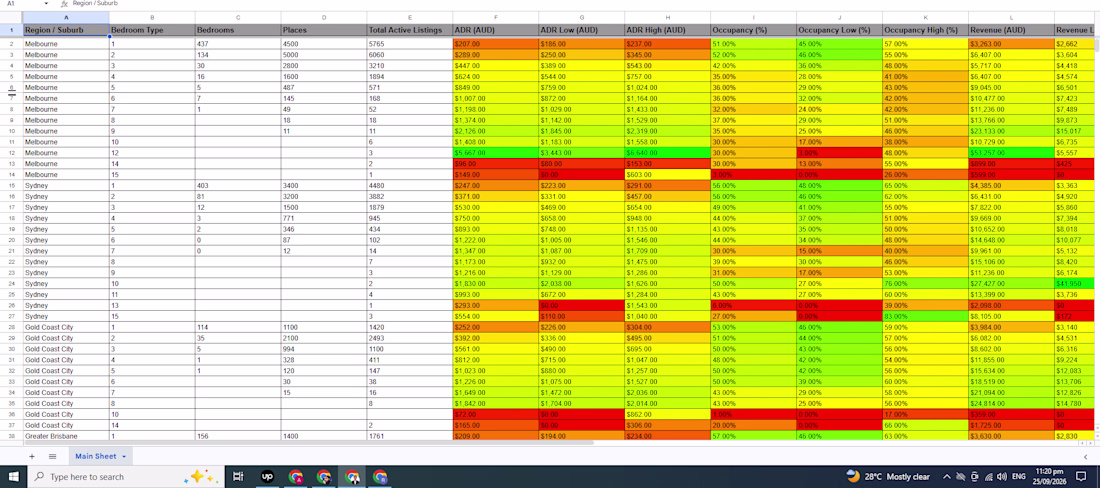Select column E header
Viewport: 1100px width, 488px height.
pos(410,17)
